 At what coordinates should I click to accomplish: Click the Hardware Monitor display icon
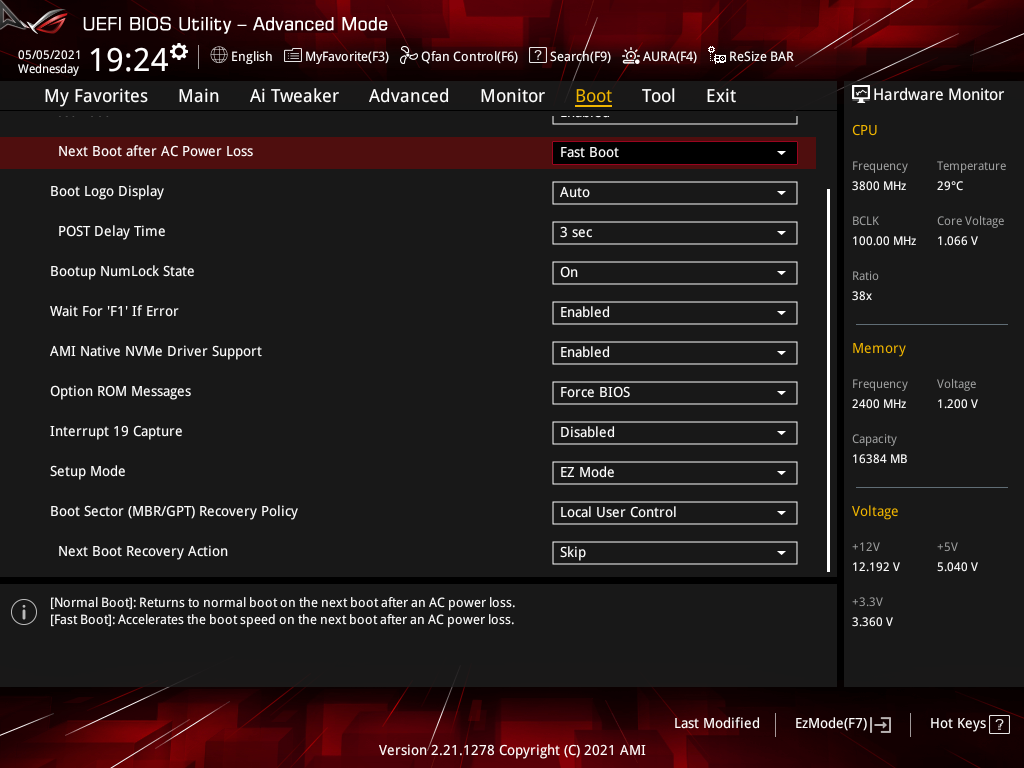(x=861, y=95)
